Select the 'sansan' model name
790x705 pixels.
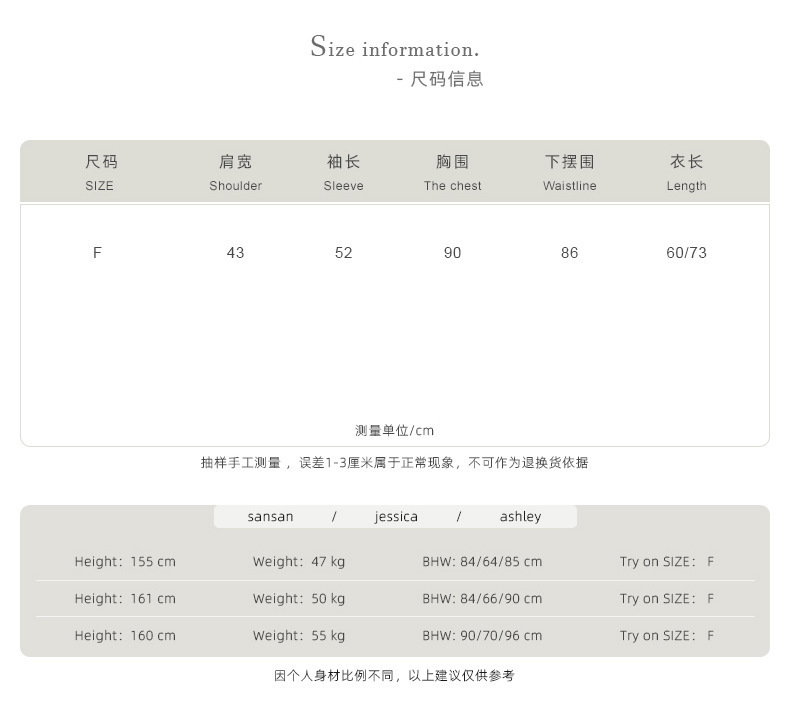tap(270, 517)
